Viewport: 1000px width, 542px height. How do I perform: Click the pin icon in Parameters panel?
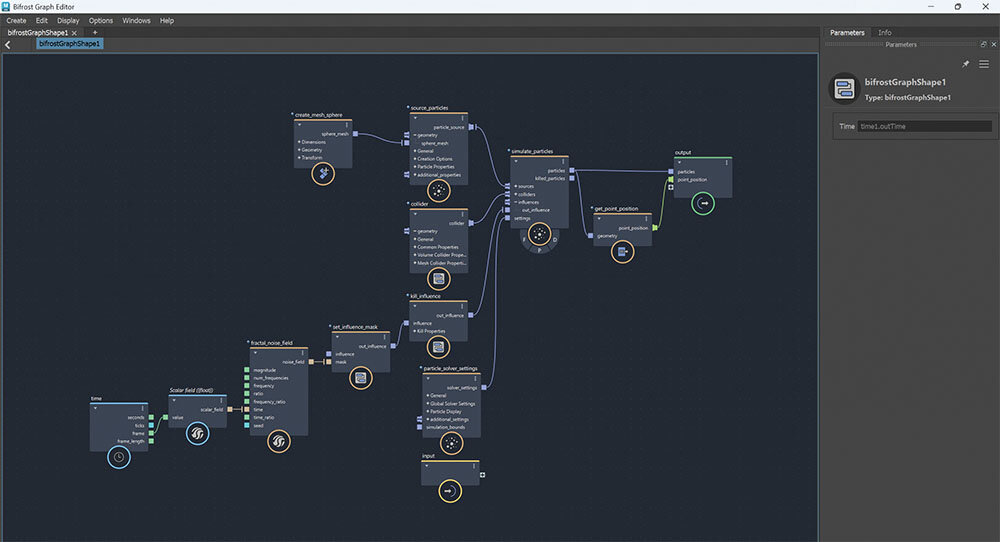click(966, 64)
